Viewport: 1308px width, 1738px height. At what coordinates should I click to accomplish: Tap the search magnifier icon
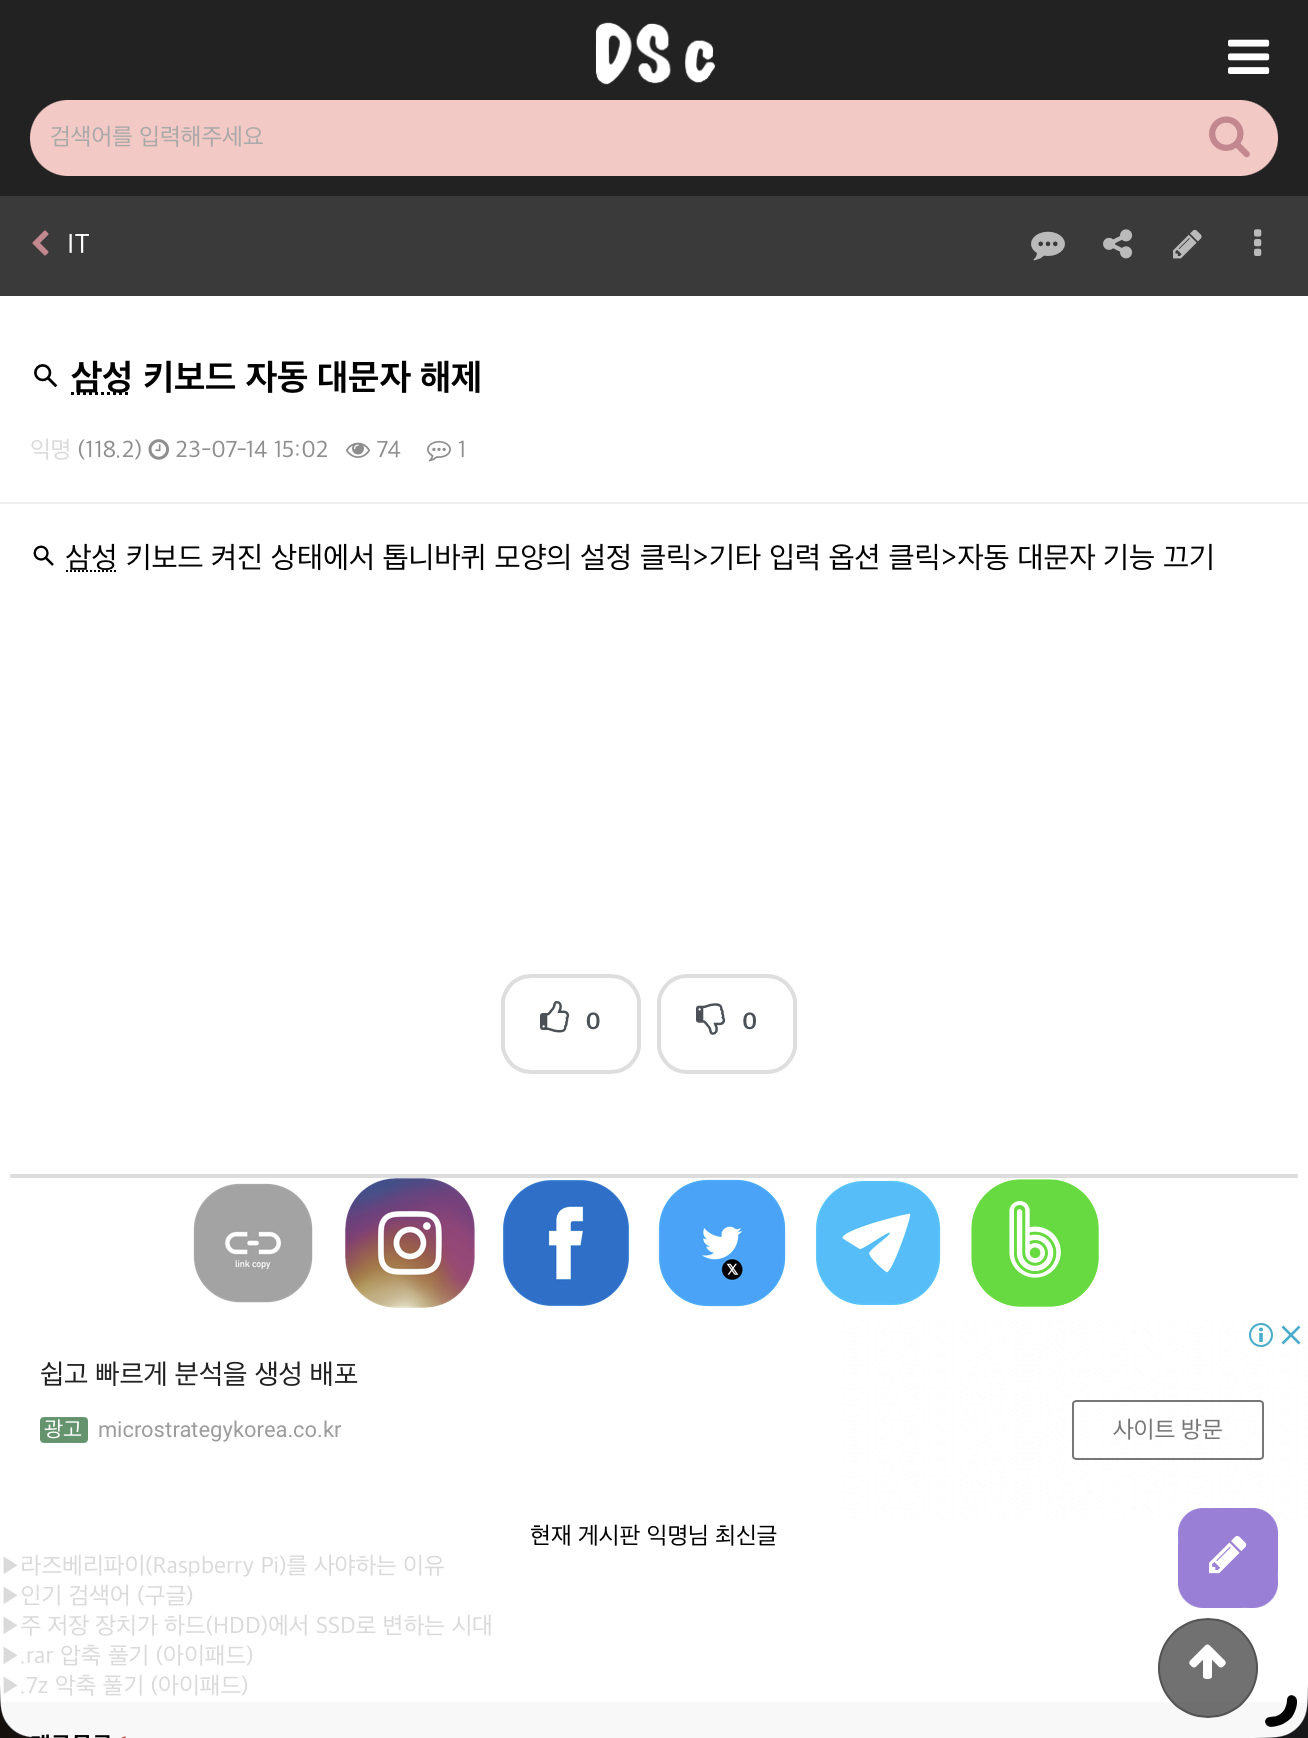coord(1229,137)
